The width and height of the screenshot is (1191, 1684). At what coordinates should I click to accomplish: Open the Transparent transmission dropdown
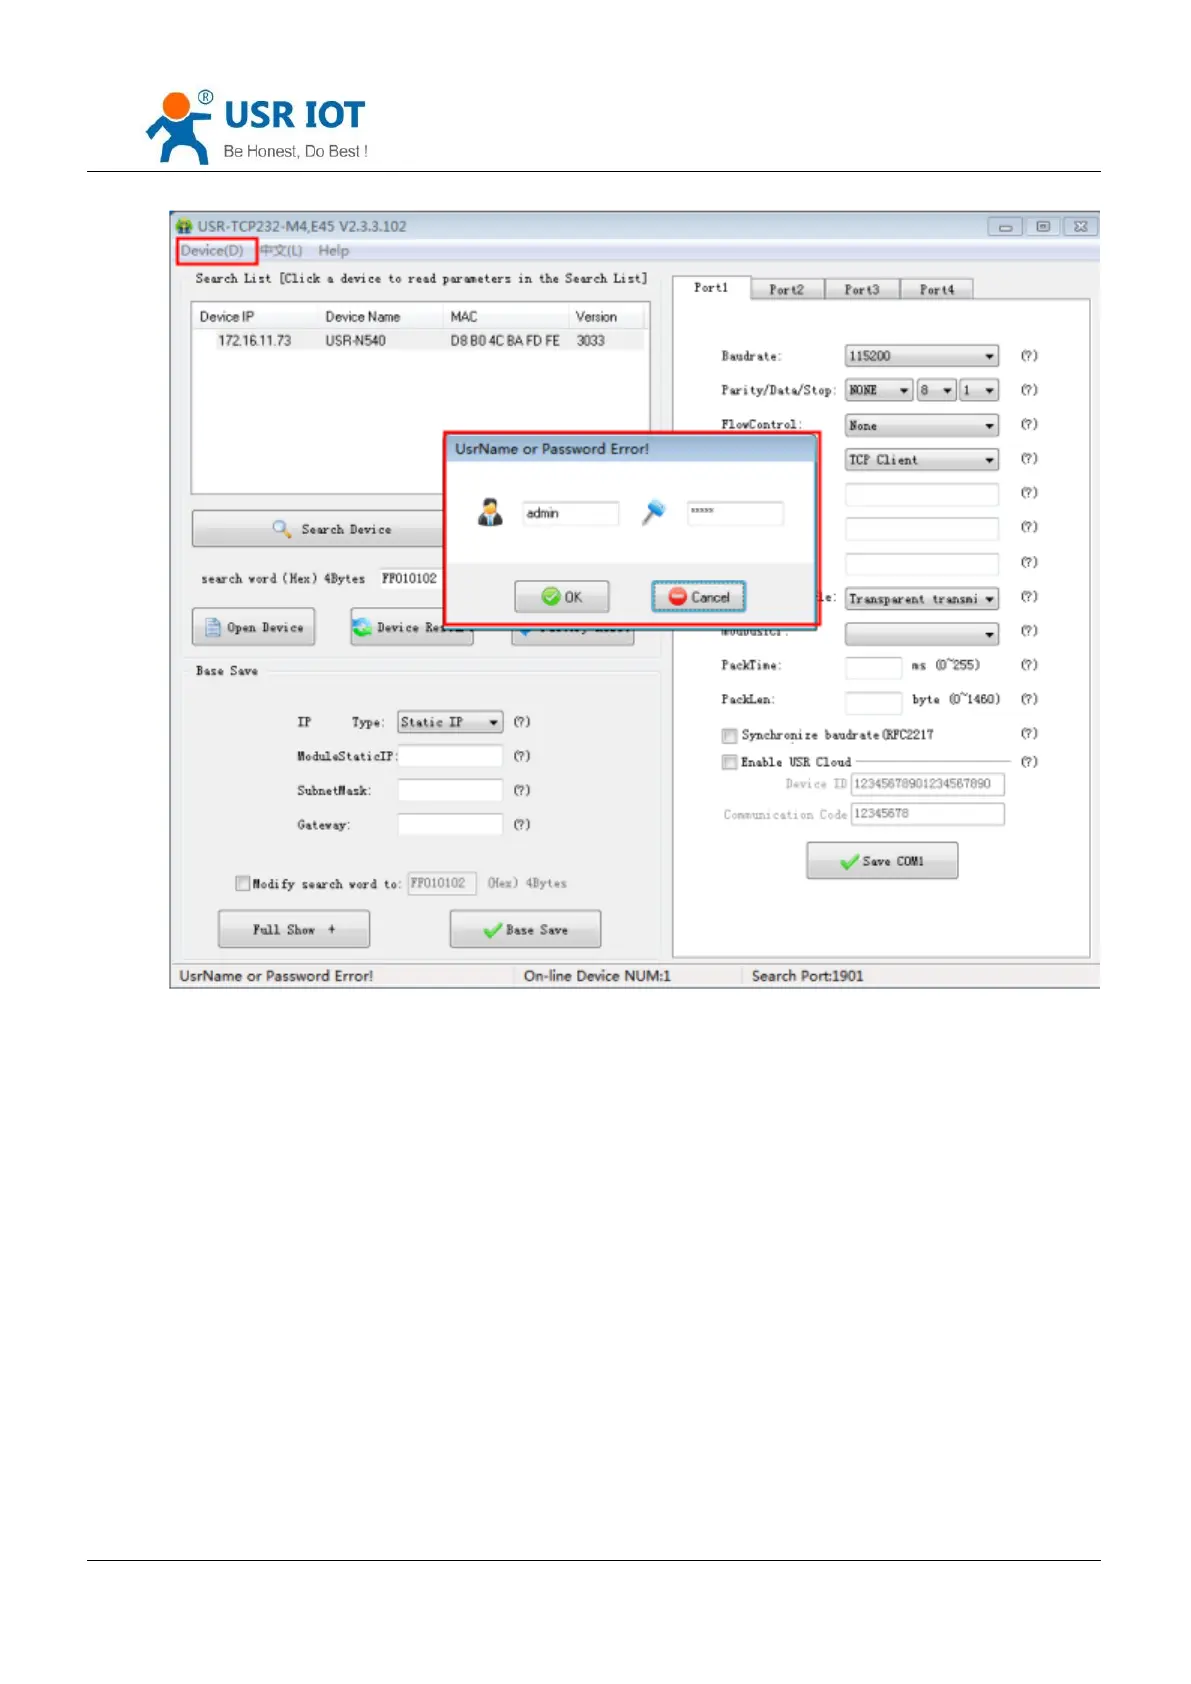pos(922,598)
